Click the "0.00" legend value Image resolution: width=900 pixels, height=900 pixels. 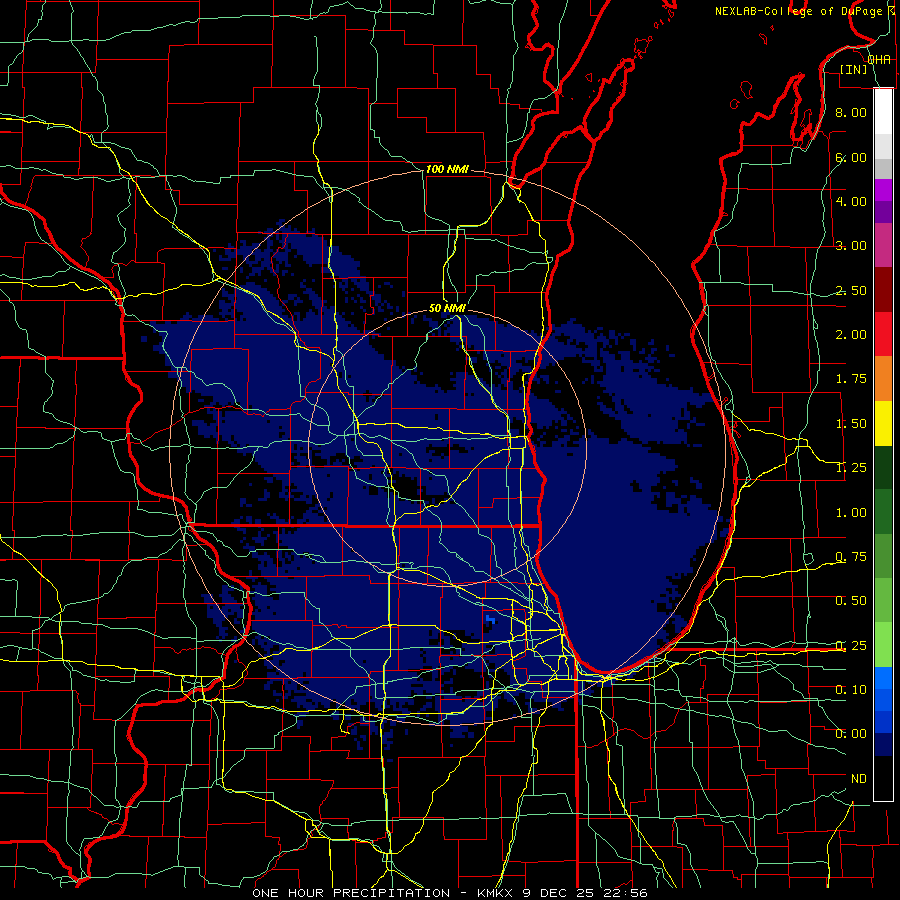(851, 734)
